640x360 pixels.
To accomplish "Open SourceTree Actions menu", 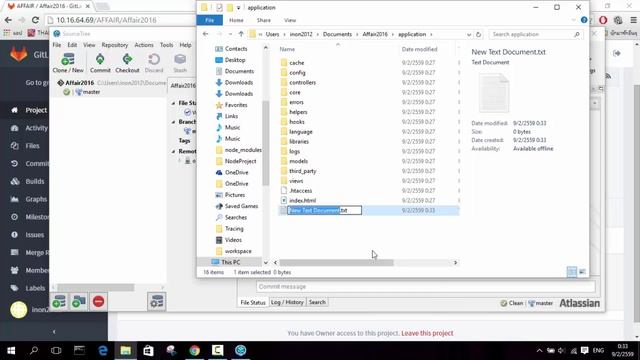I will point(144,45).
